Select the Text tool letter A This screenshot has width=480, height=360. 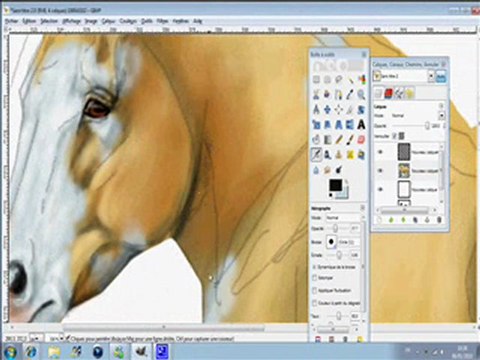tap(361, 125)
